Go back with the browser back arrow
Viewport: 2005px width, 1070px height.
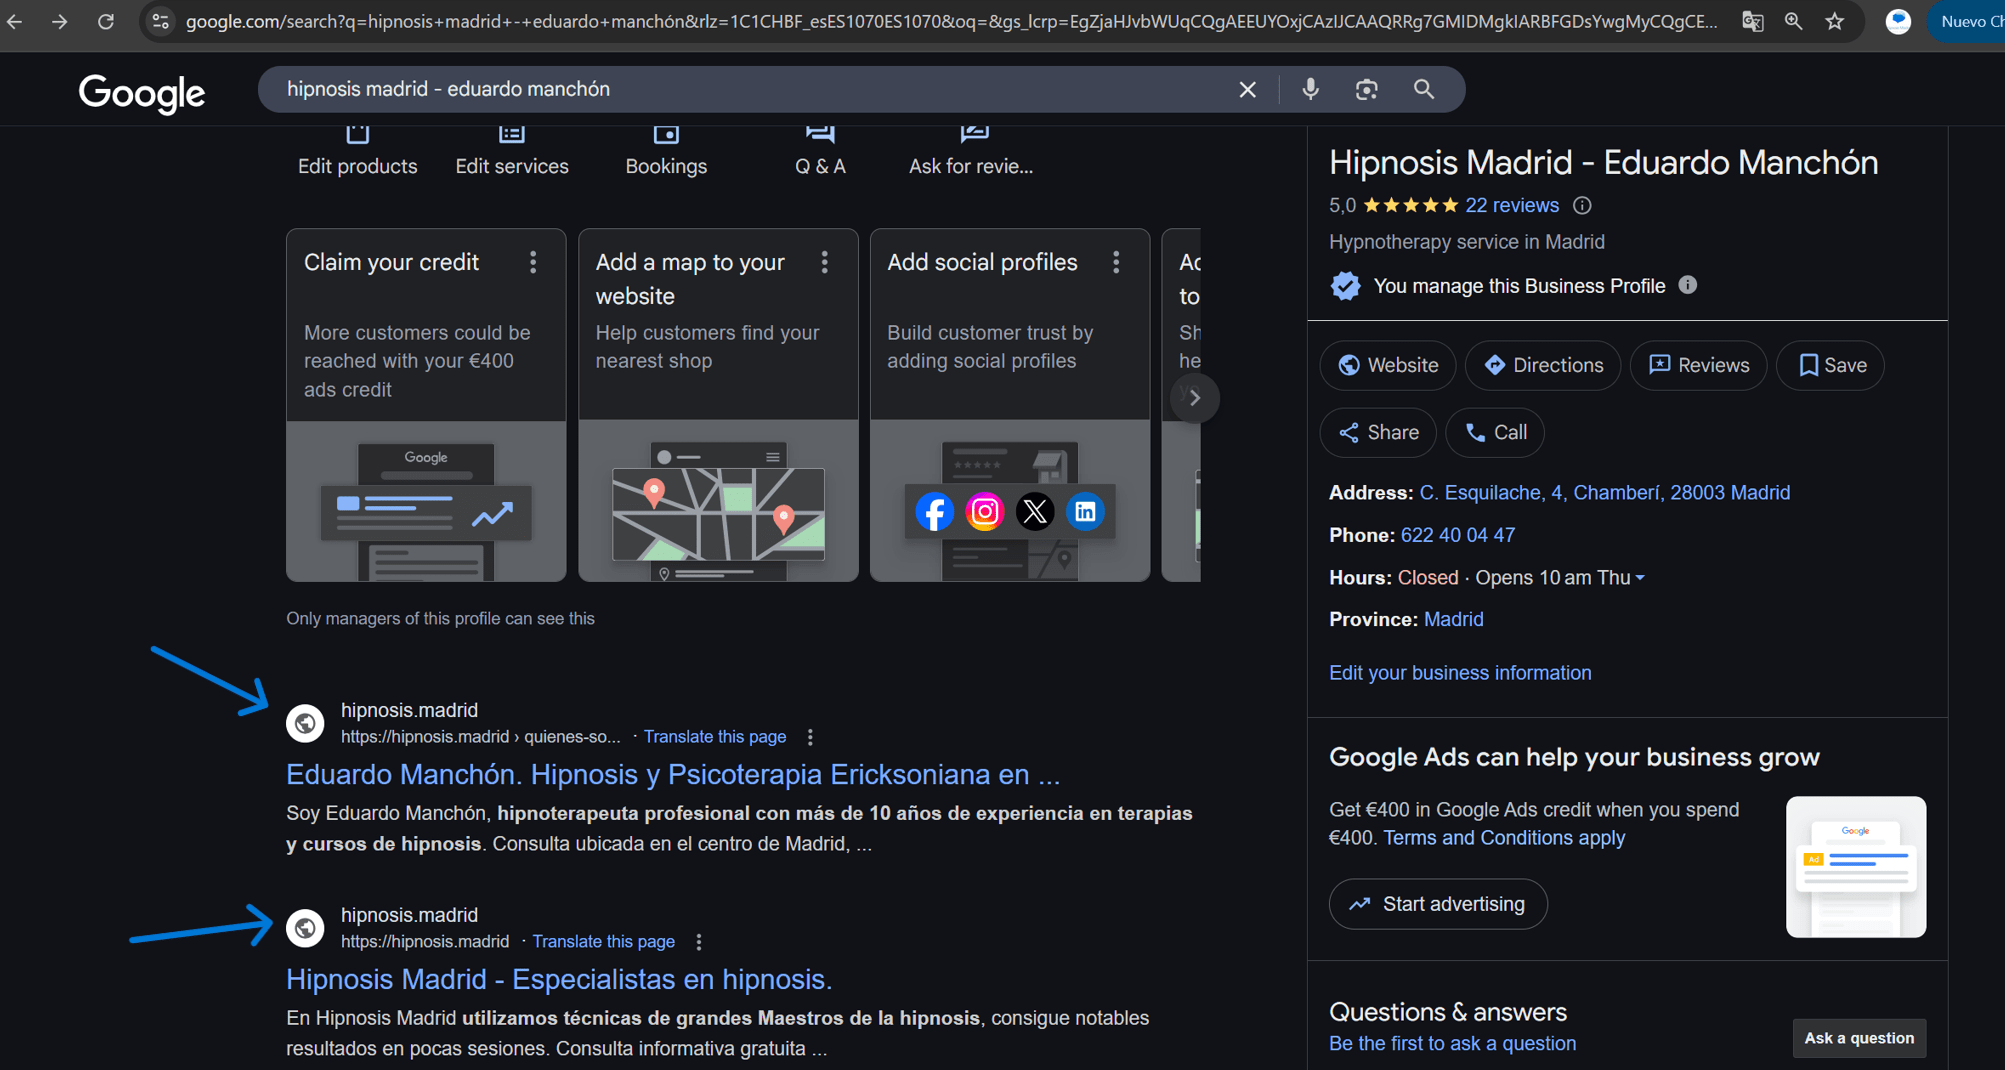(x=15, y=21)
